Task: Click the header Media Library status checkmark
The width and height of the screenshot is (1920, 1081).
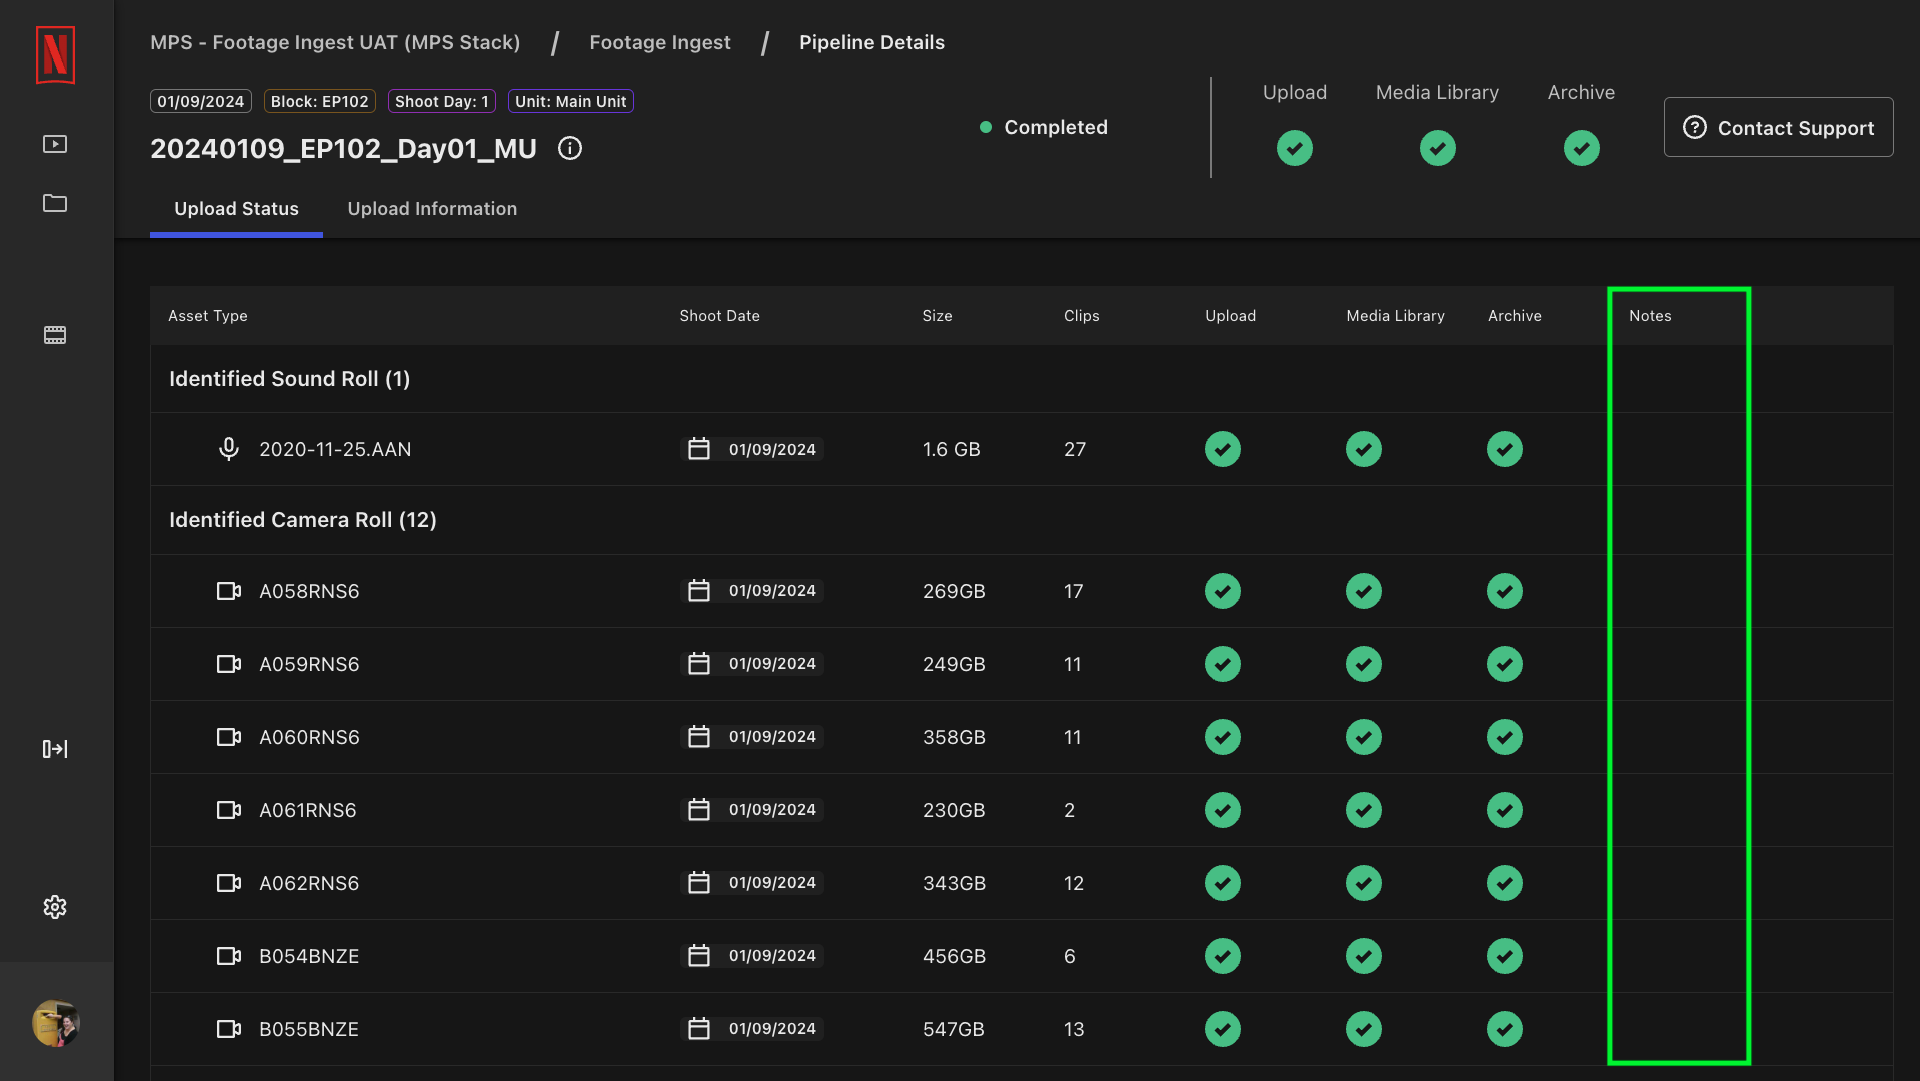Action: coord(1438,148)
